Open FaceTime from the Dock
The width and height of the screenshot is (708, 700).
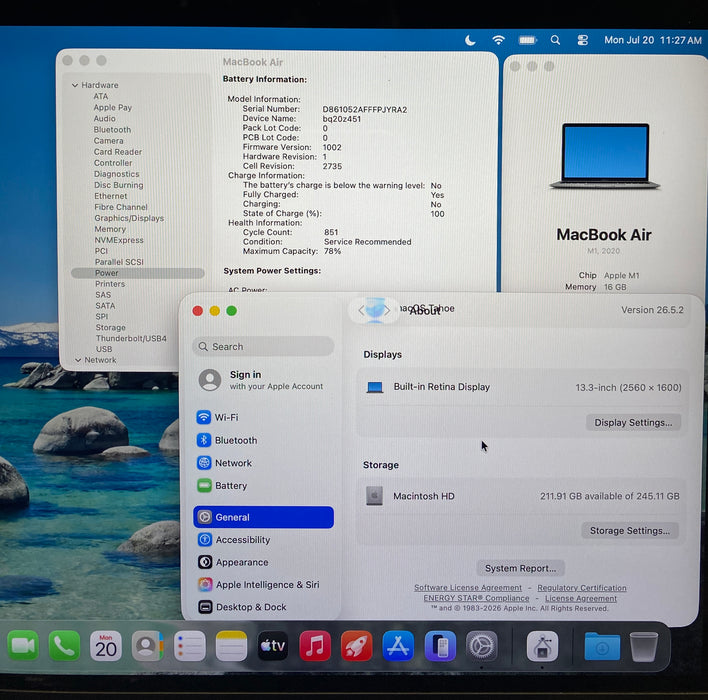(x=22, y=646)
